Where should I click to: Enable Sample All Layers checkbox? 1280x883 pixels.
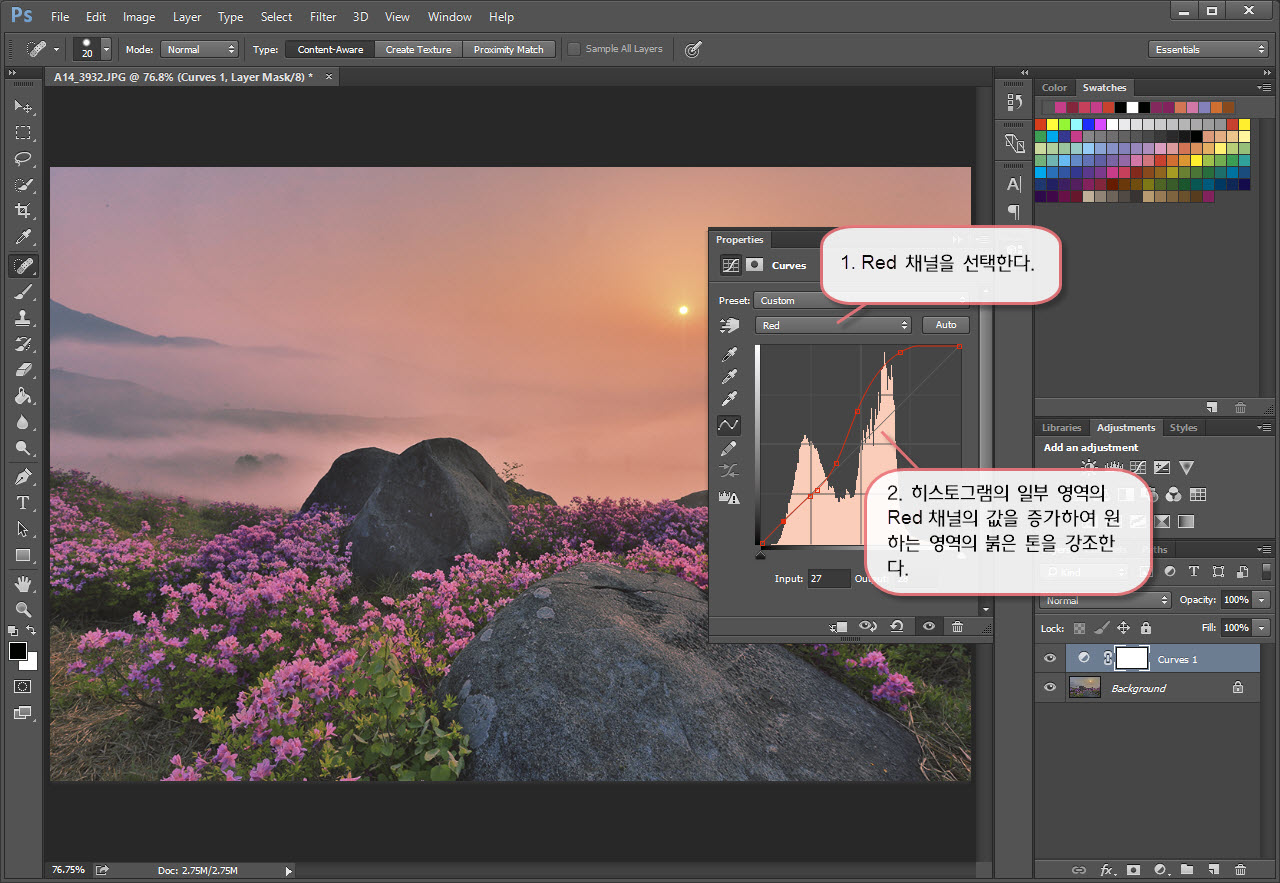(x=574, y=49)
